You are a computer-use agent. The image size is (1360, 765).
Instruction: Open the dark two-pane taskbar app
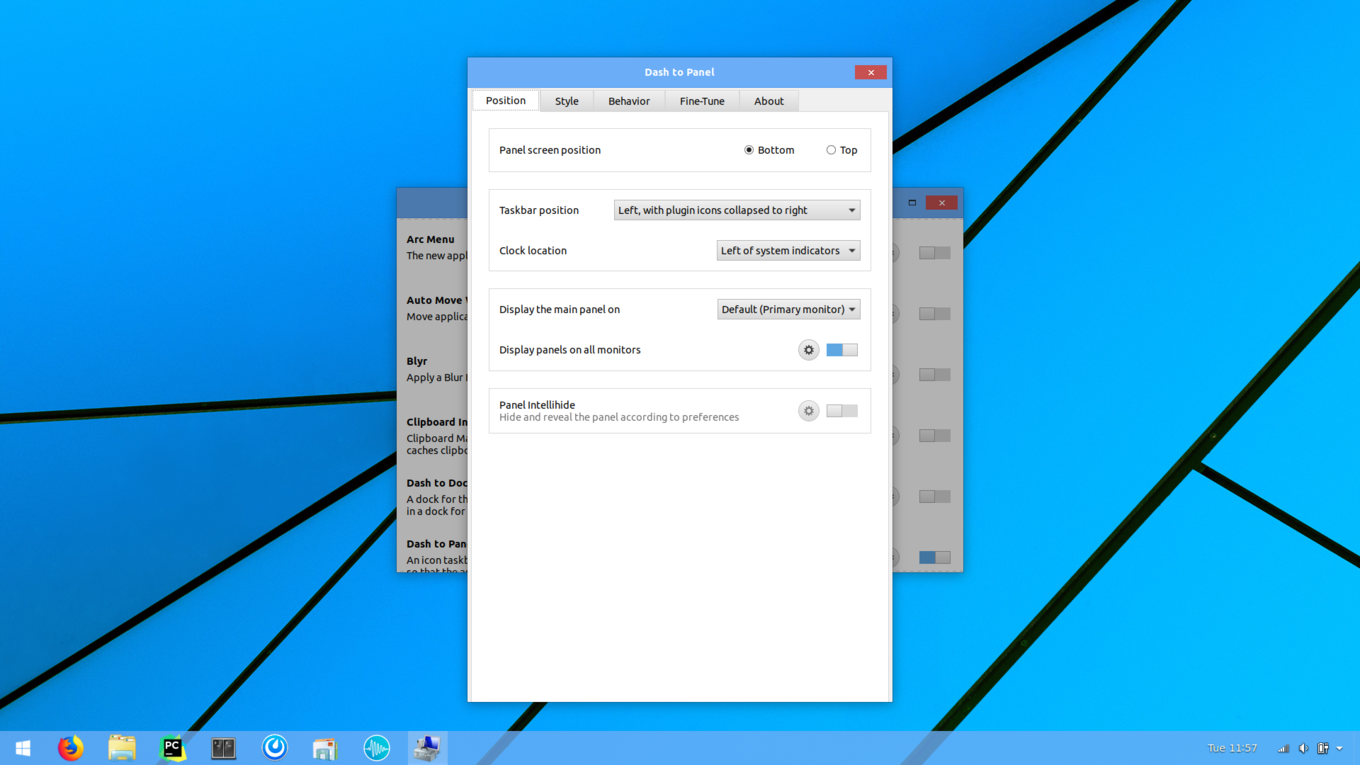[x=223, y=748]
